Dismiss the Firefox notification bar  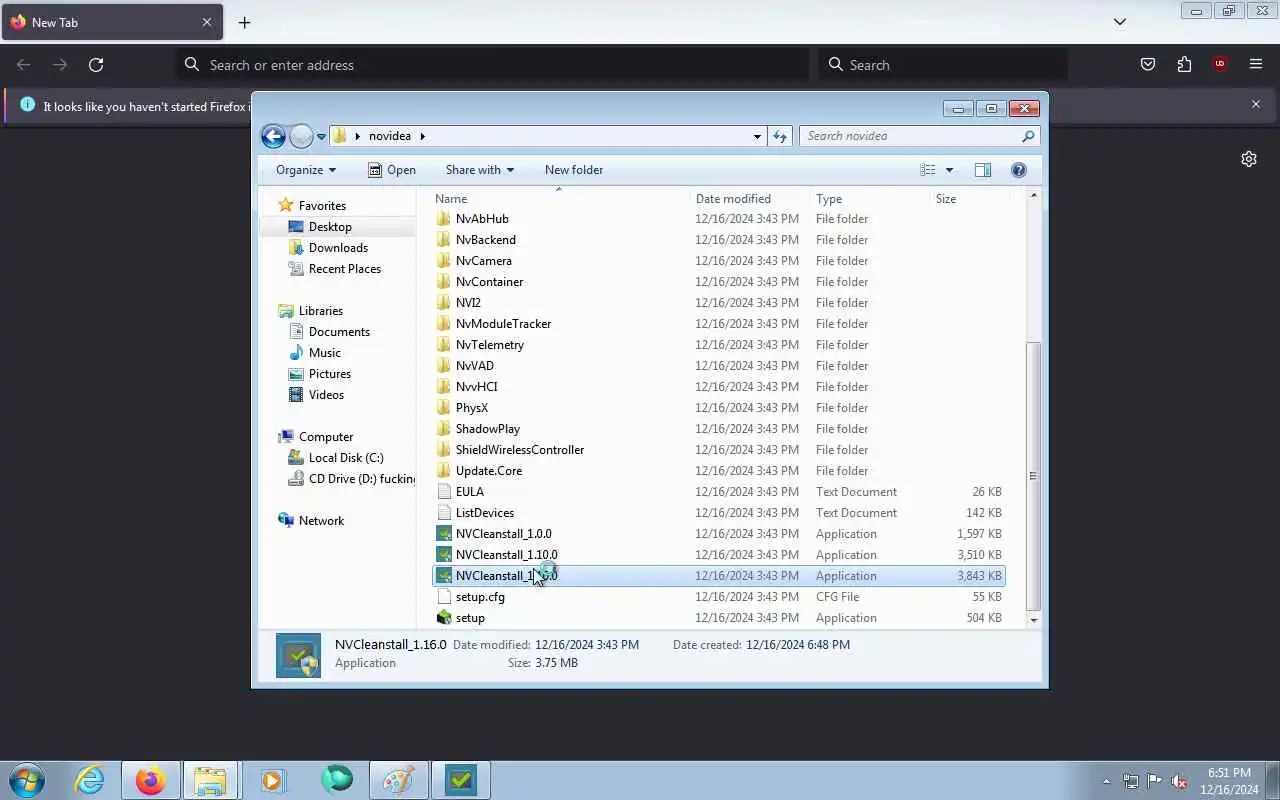coord(1256,104)
